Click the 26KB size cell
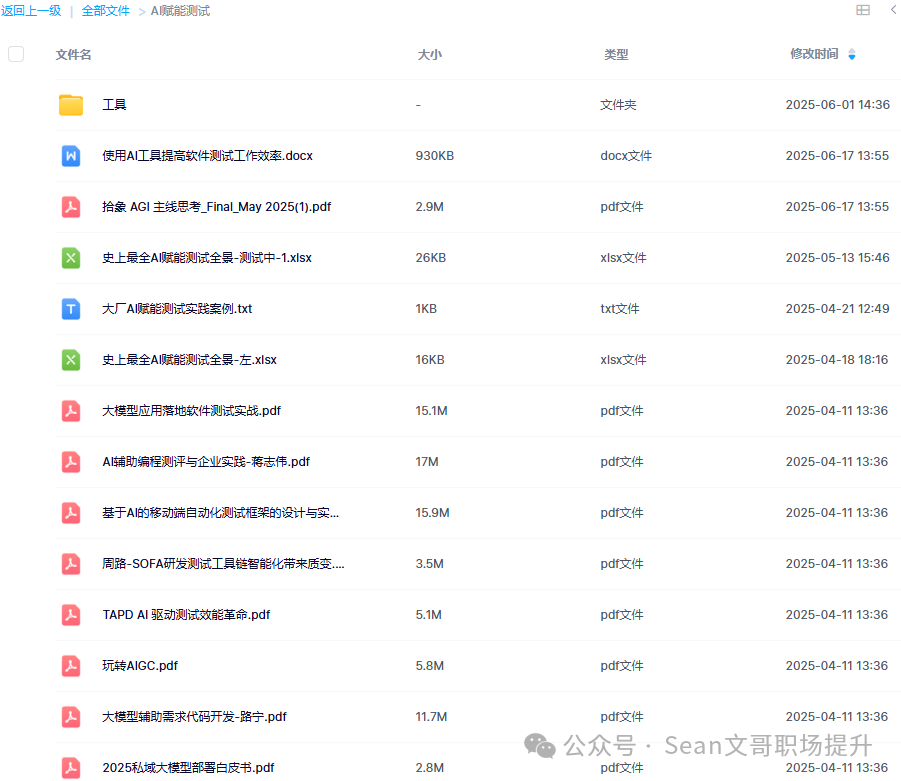 point(431,258)
